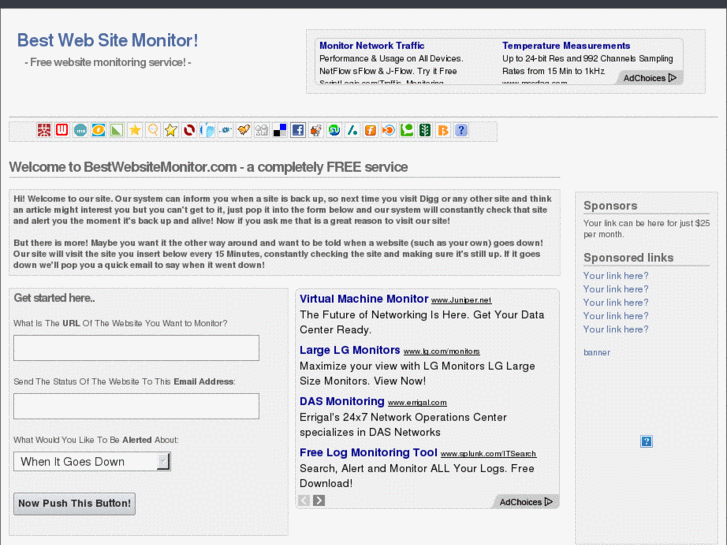
Task: Click the 'Sponsored links' heading text
Action: (x=628, y=257)
